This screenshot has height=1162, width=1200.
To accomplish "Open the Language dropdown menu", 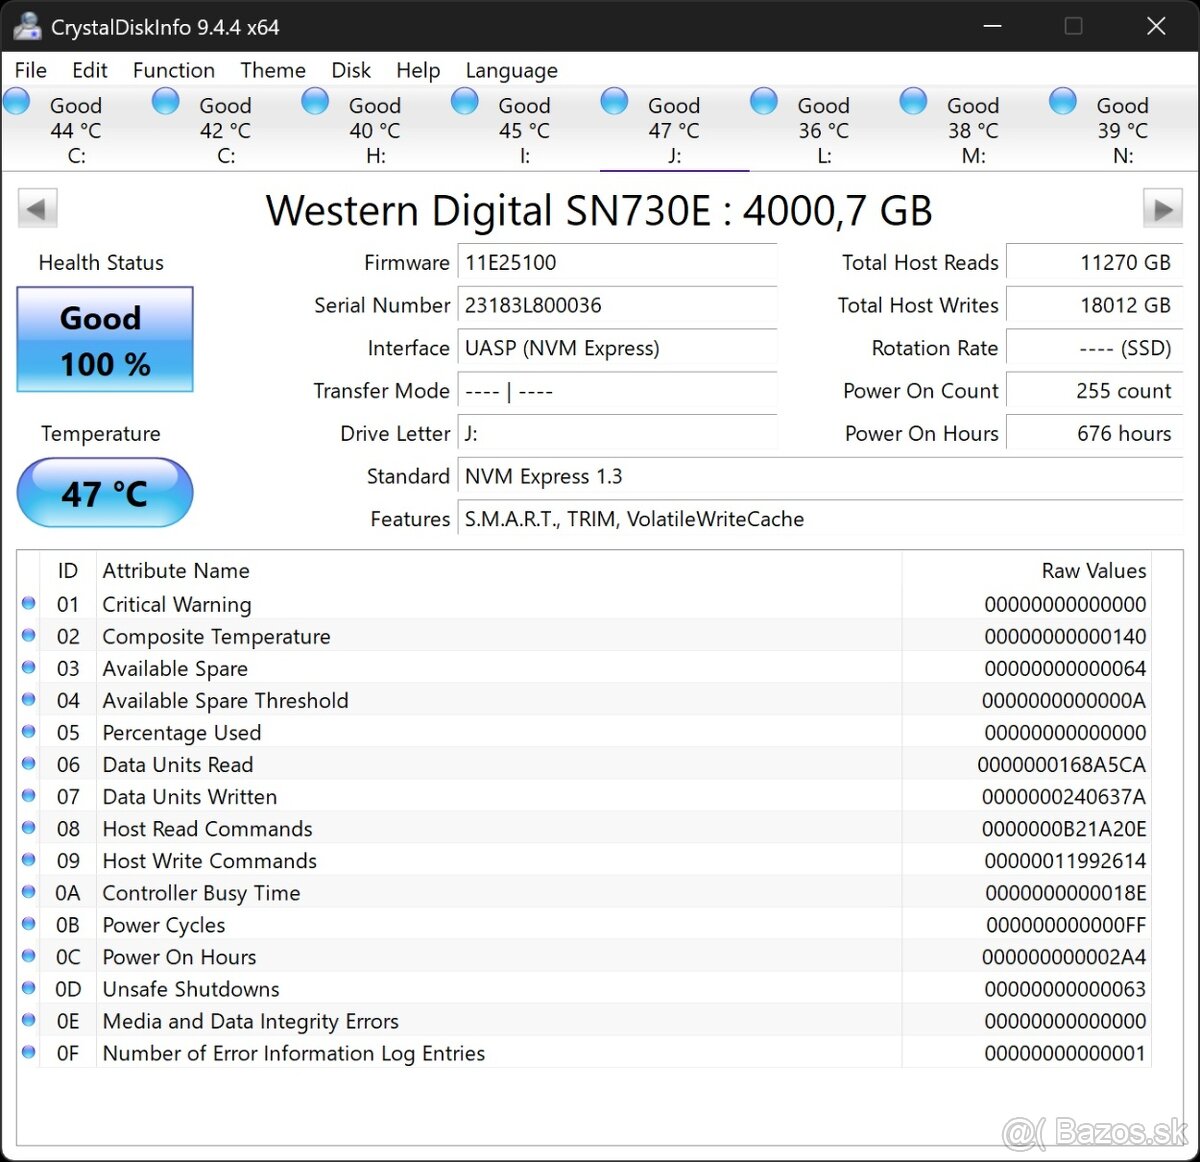I will [x=510, y=70].
